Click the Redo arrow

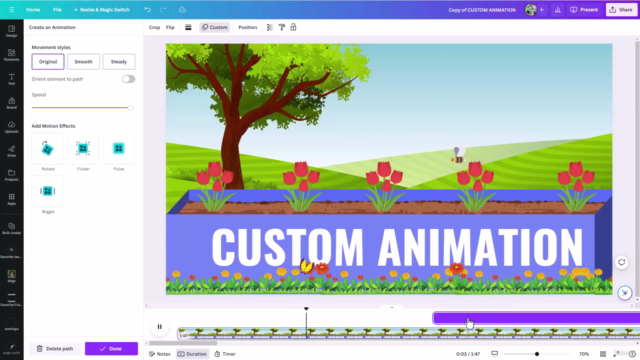coord(163,9)
